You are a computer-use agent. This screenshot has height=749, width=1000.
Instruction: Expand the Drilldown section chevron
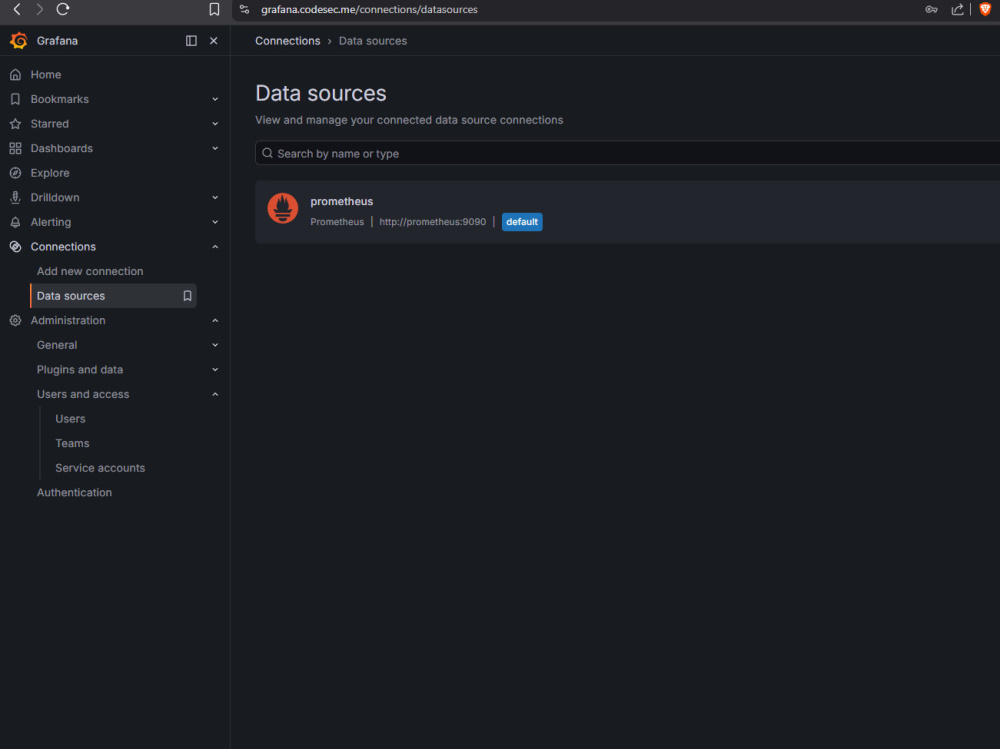[x=215, y=198]
